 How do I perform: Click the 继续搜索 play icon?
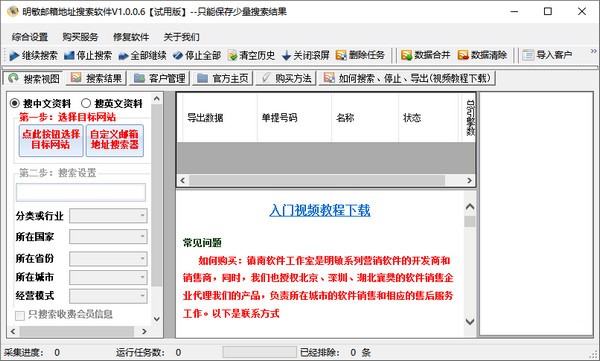click(14, 56)
